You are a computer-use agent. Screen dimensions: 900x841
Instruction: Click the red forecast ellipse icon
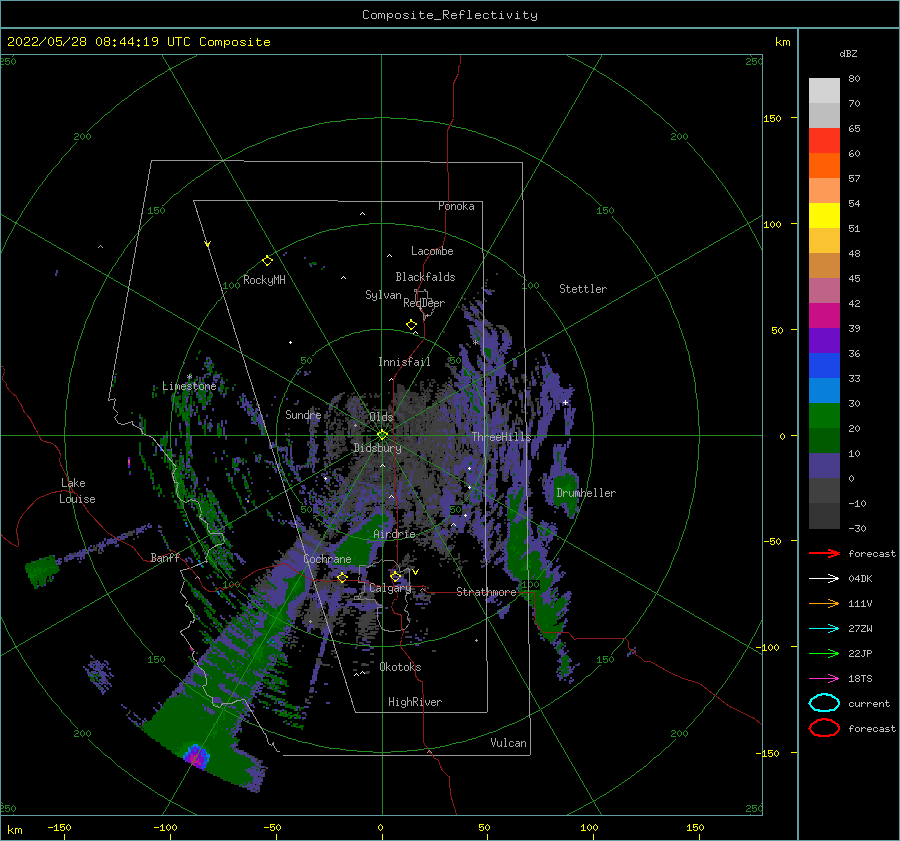[824, 728]
